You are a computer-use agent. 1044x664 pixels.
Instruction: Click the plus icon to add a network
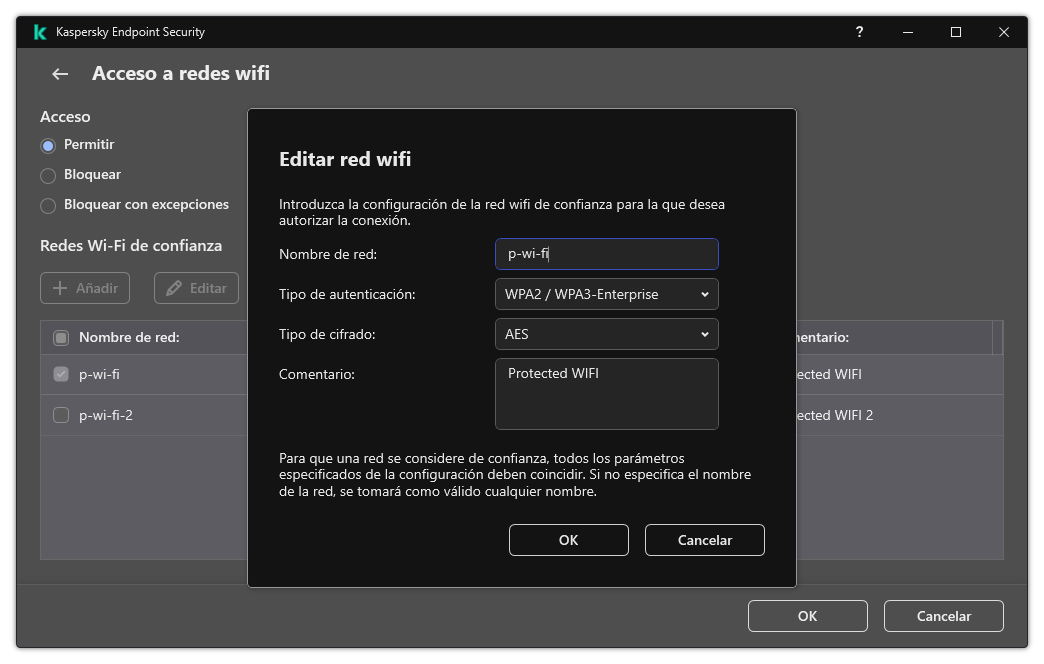point(59,288)
